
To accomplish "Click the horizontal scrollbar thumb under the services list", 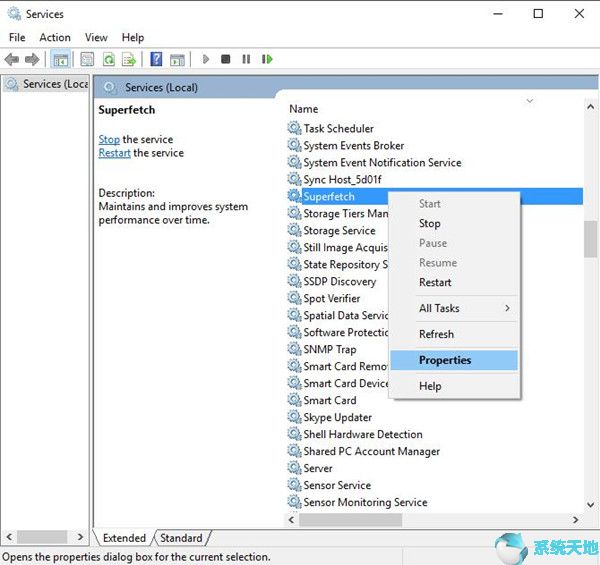I will click(x=351, y=519).
